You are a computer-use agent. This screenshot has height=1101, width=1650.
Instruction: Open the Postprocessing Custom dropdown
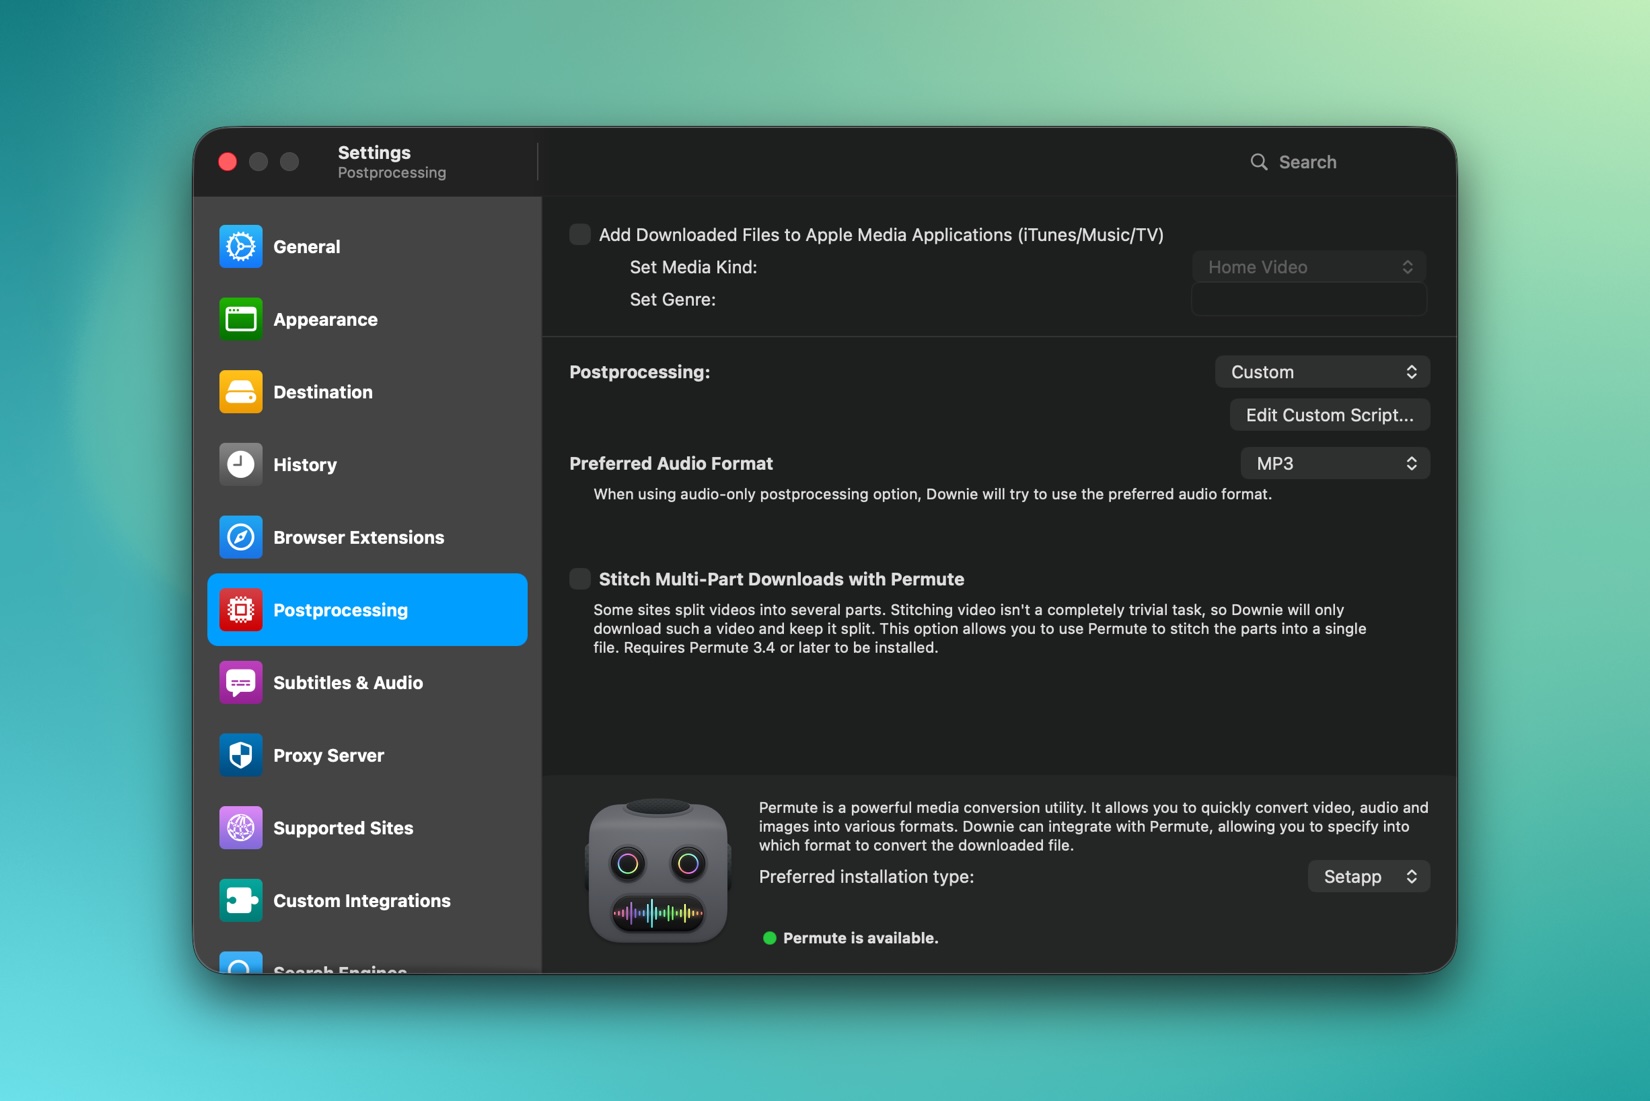pyautogui.click(x=1322, y=372)
